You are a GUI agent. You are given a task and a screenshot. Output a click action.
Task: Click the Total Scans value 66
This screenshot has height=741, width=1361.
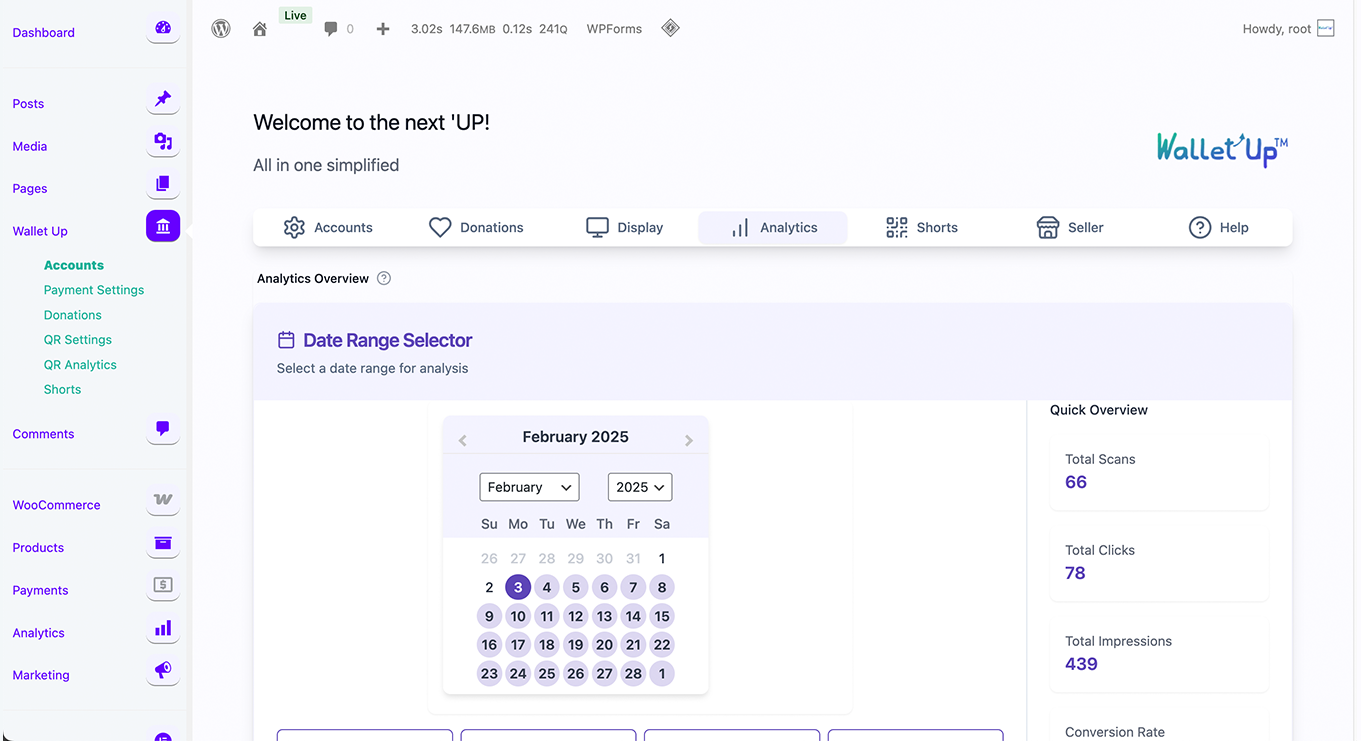[x=1076, y=482]
